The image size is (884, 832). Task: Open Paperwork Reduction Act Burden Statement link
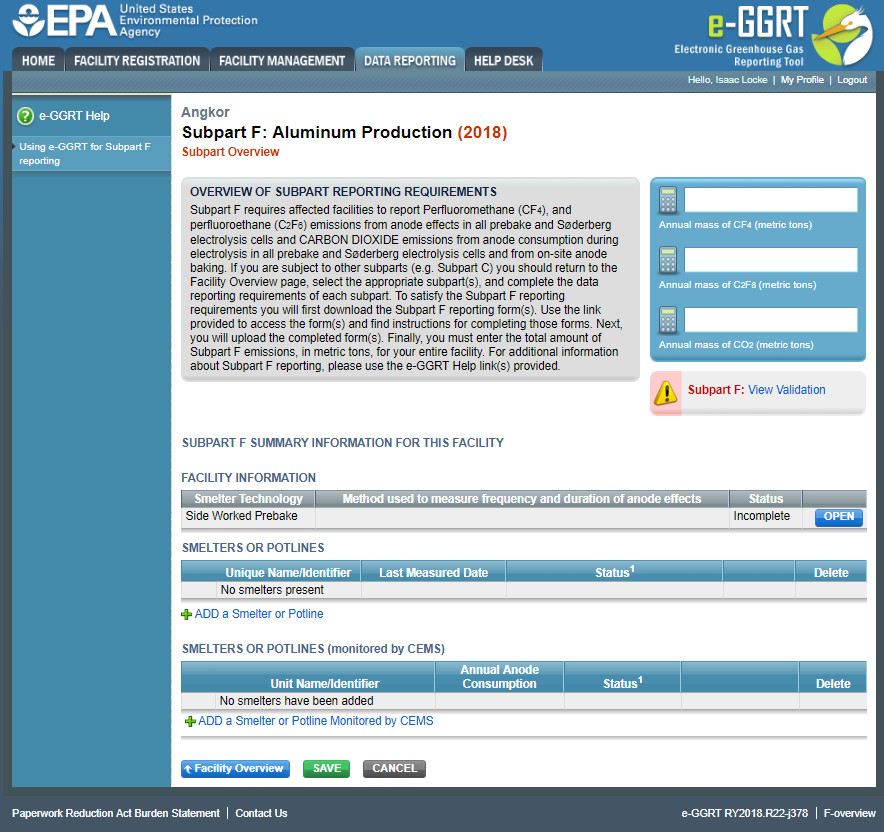point(116,813)
